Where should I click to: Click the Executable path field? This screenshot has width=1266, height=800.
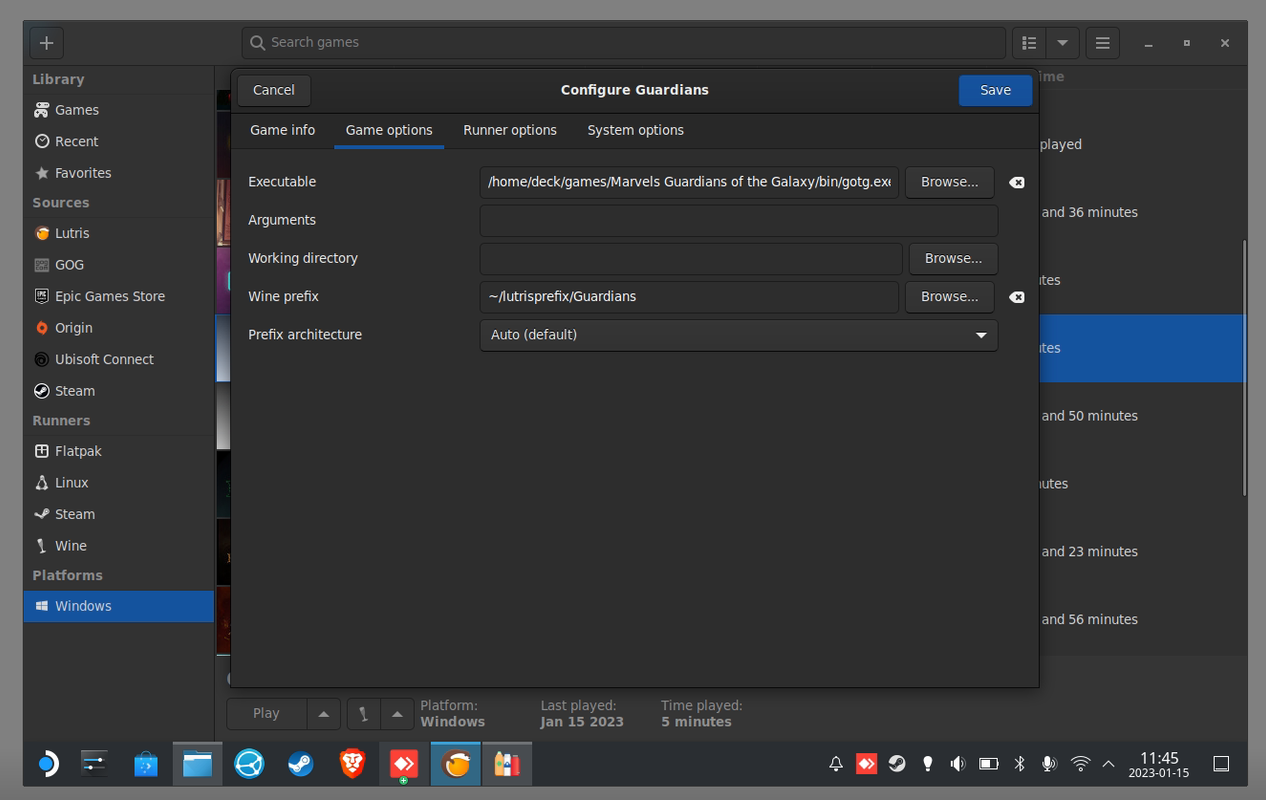(x=689, y=182)
